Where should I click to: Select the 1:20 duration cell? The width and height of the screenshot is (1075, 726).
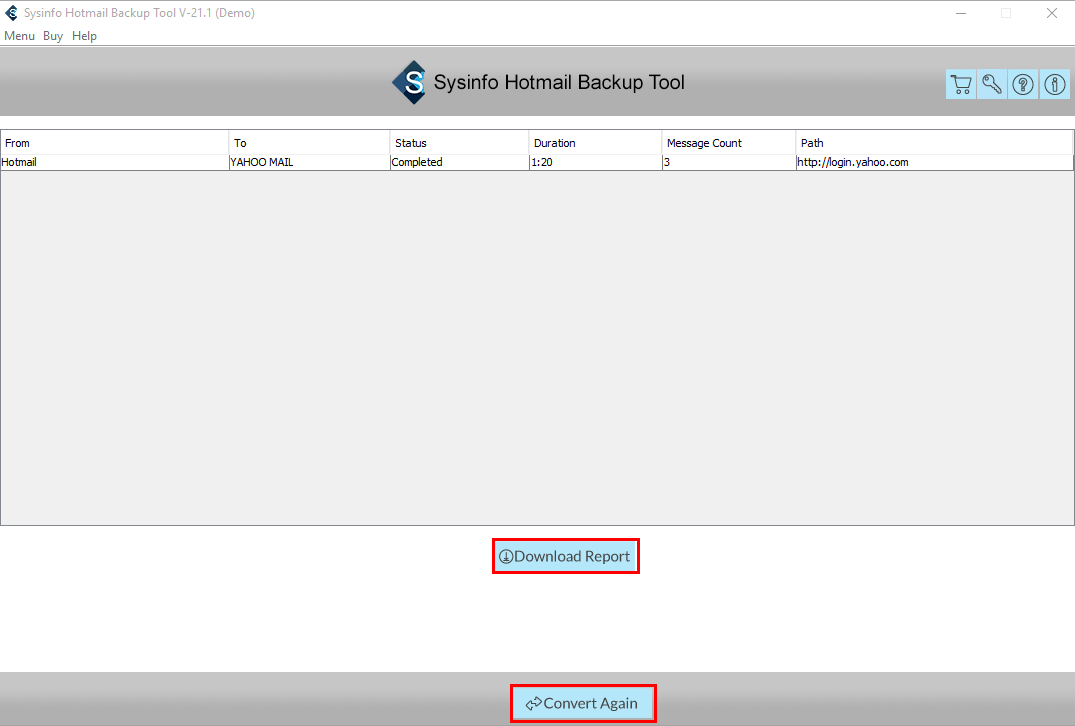[595, 162]
